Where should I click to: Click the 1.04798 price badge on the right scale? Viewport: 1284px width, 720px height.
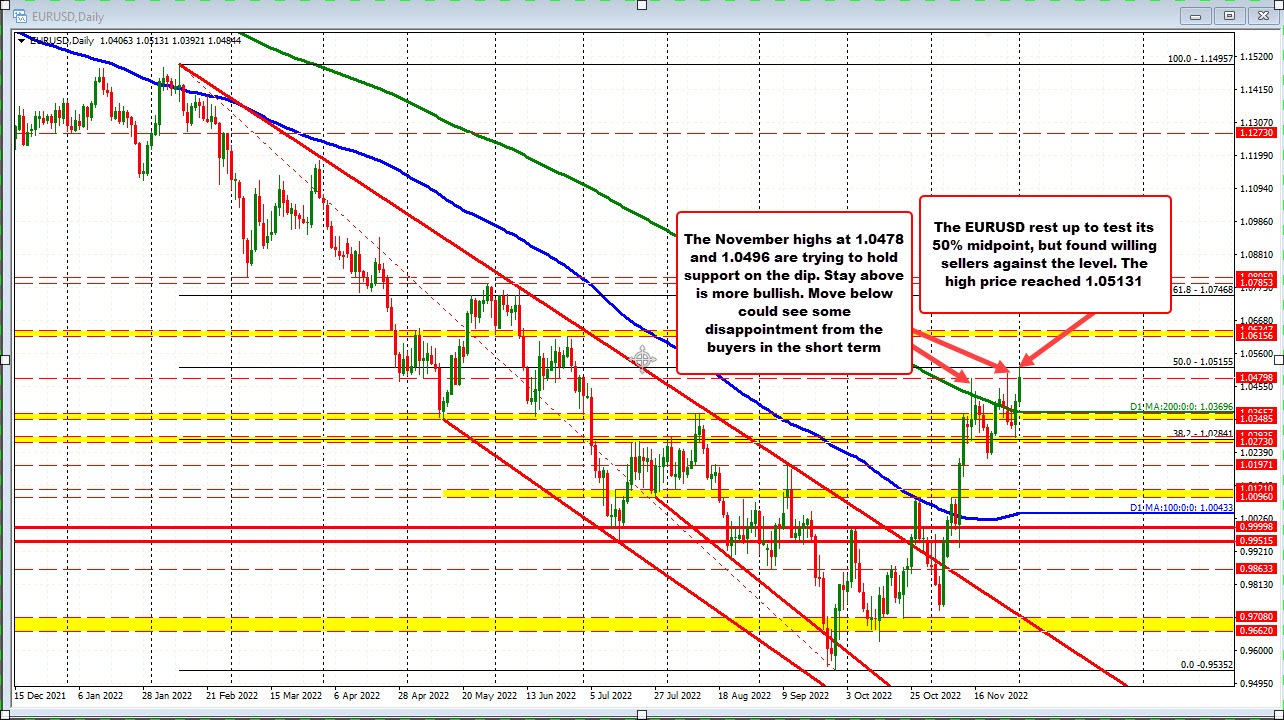[x=1259, y=377]
